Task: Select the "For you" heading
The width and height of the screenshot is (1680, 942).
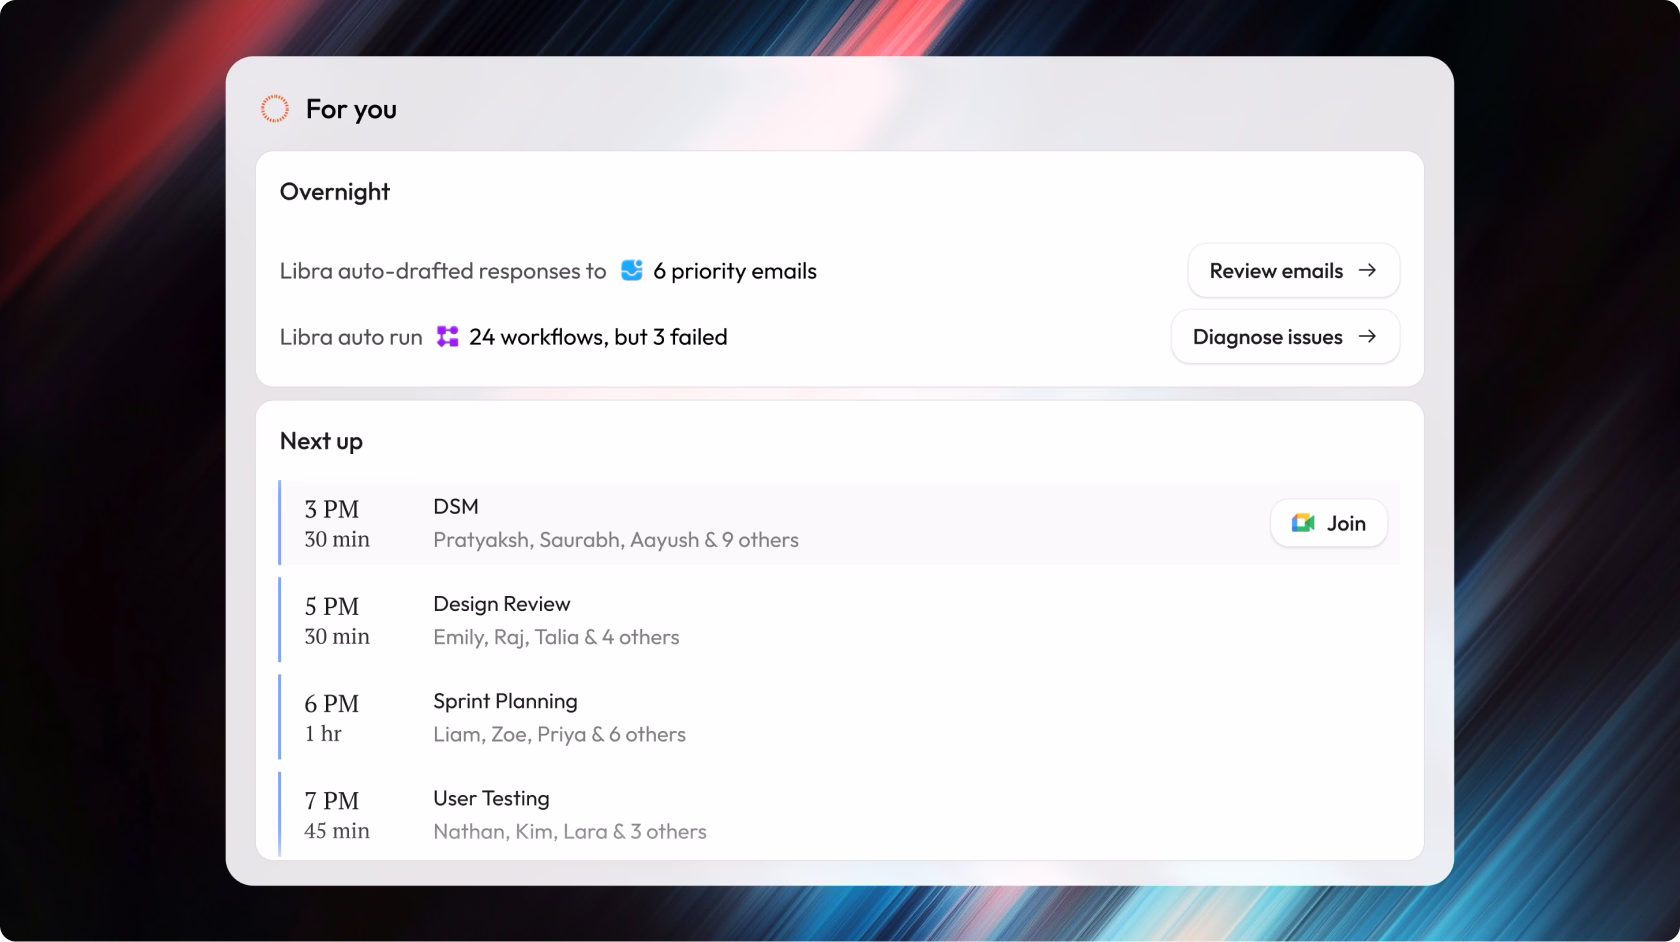Action: point(351,109)
